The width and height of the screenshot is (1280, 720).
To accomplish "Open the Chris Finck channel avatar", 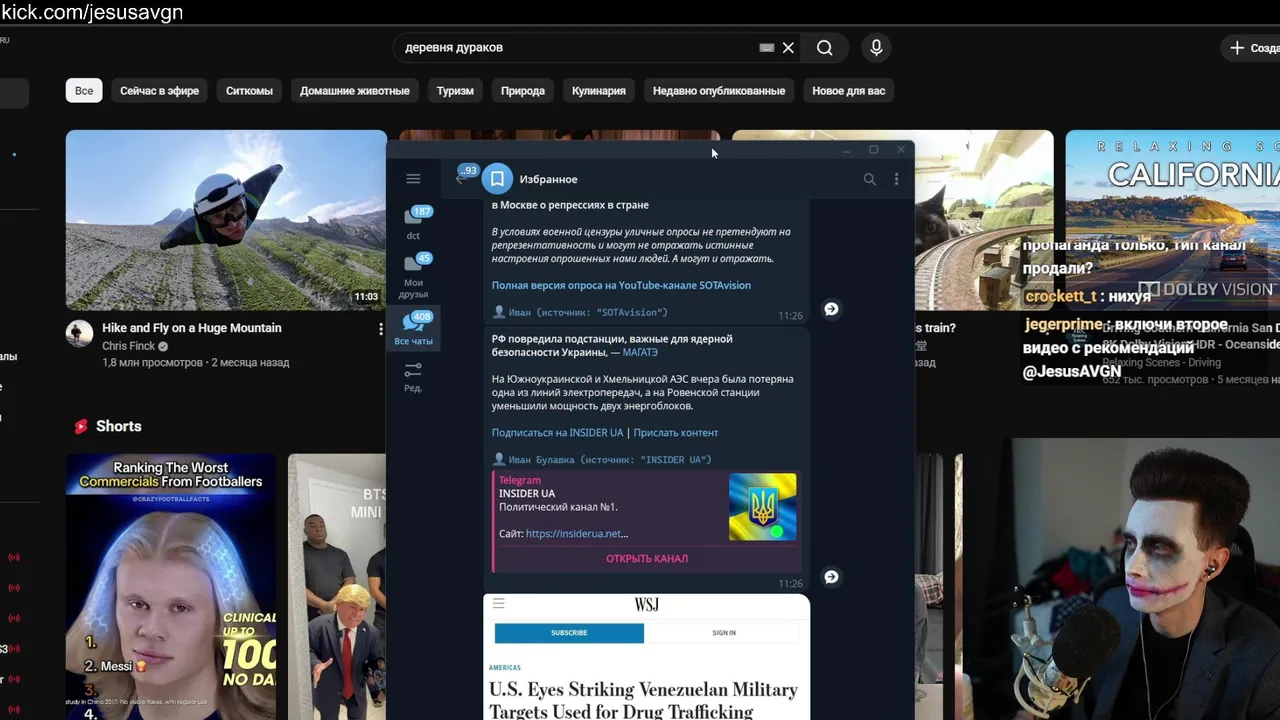I will point(79,334).
